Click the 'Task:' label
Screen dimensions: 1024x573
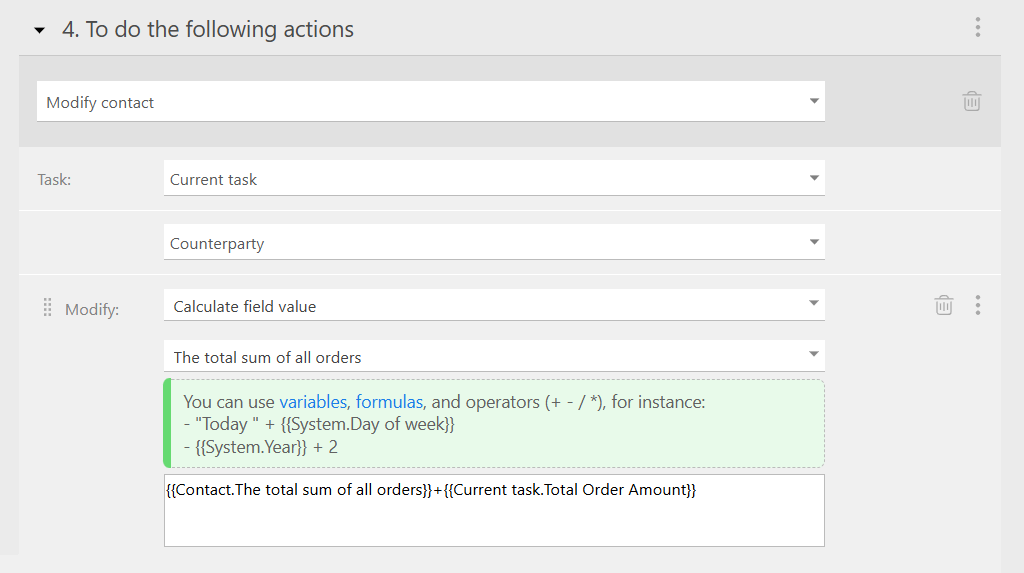(x=54, y=180)
